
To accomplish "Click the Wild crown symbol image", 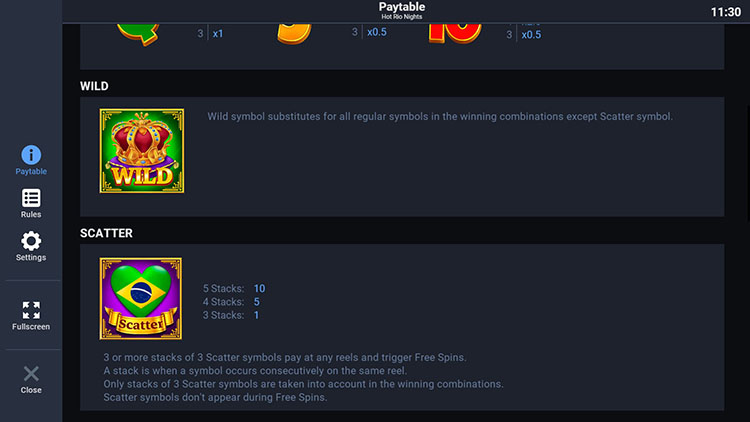I will click(141, 151).
